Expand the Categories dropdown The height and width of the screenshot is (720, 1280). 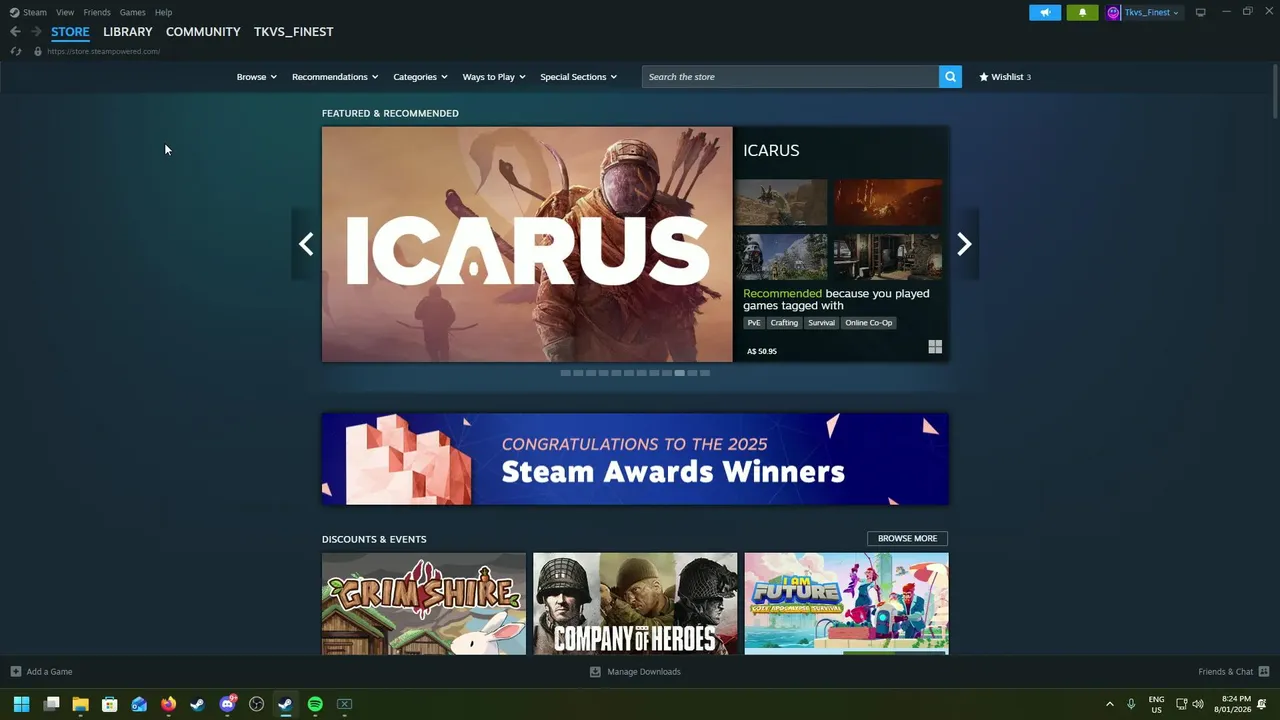(x=420, y=77)
